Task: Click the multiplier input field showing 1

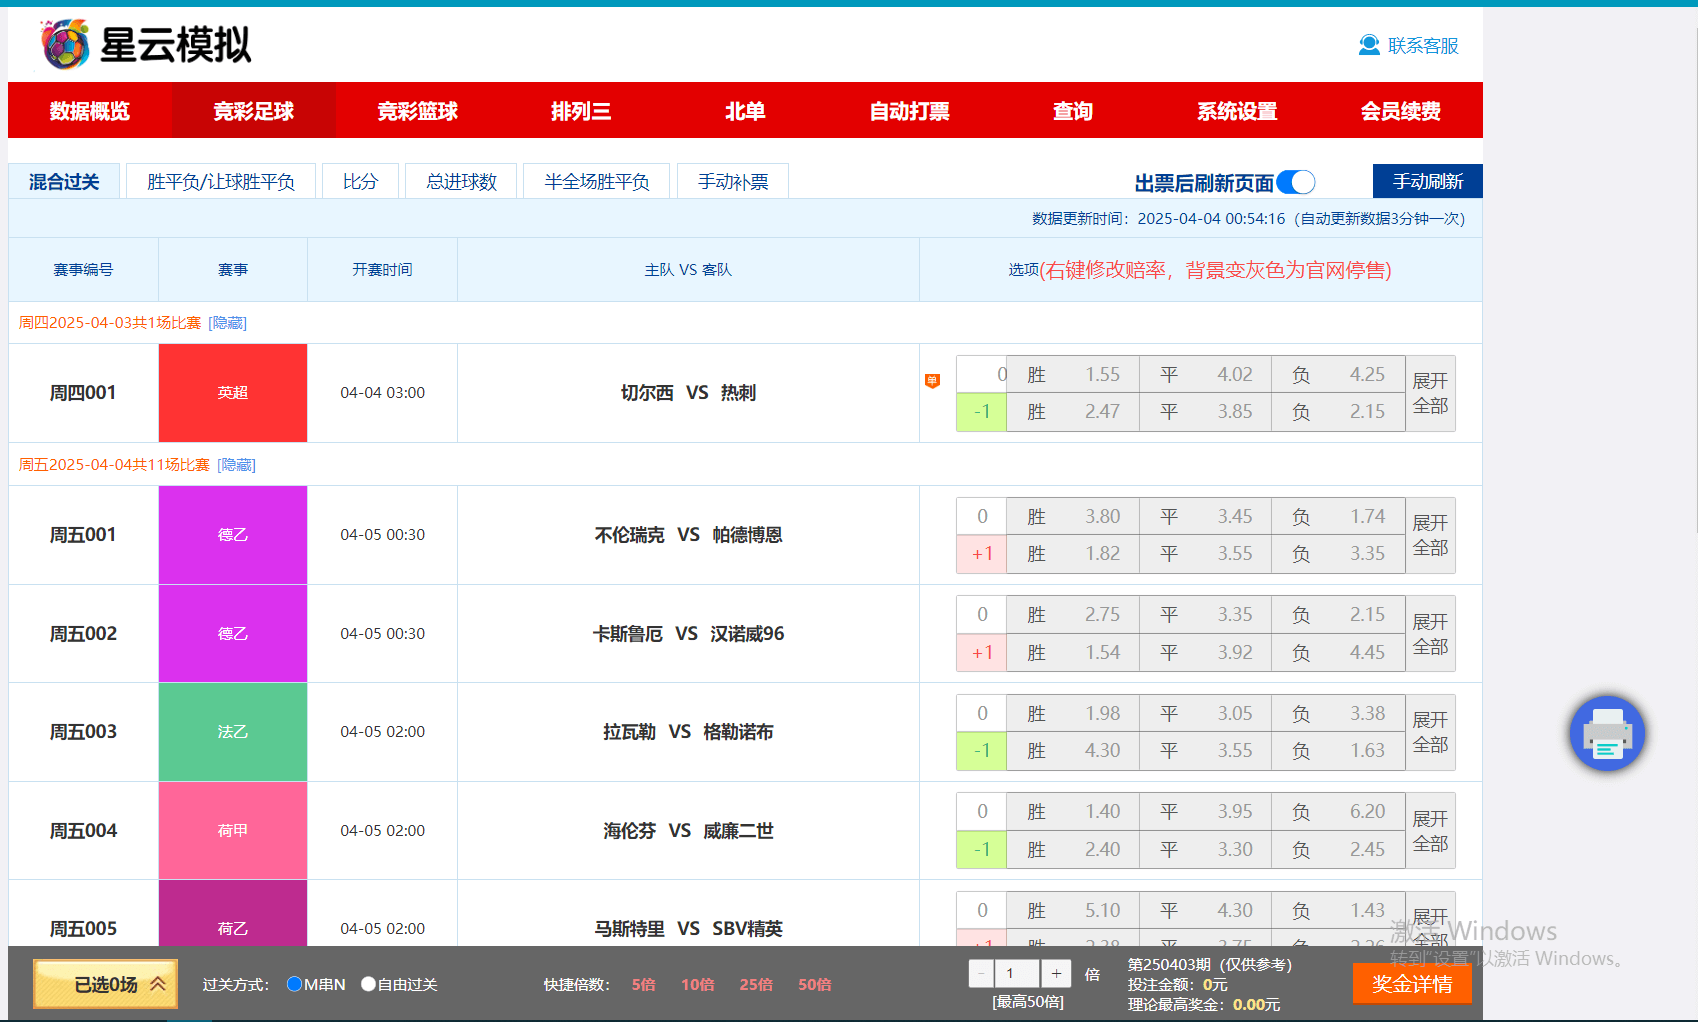Action: coord(1018,973)
